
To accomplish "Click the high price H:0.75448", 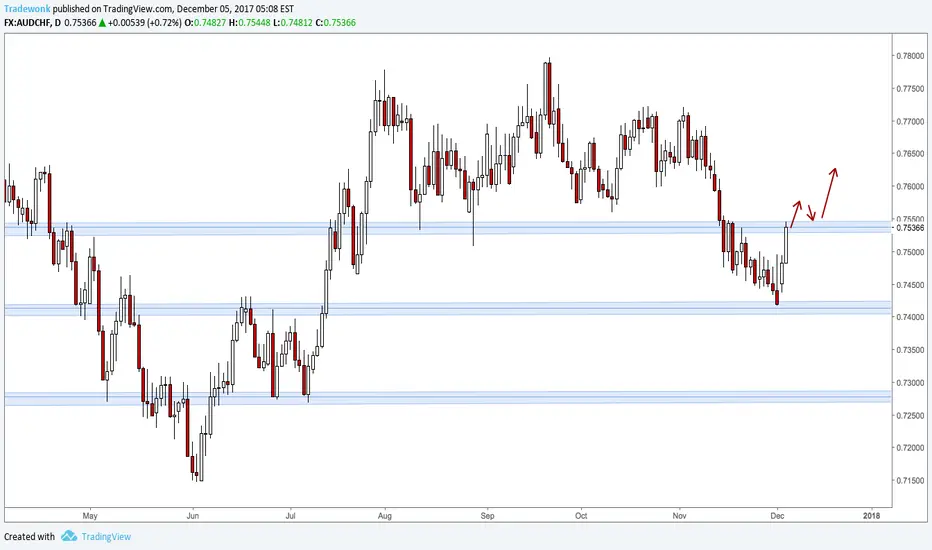I will pos(250,23).
